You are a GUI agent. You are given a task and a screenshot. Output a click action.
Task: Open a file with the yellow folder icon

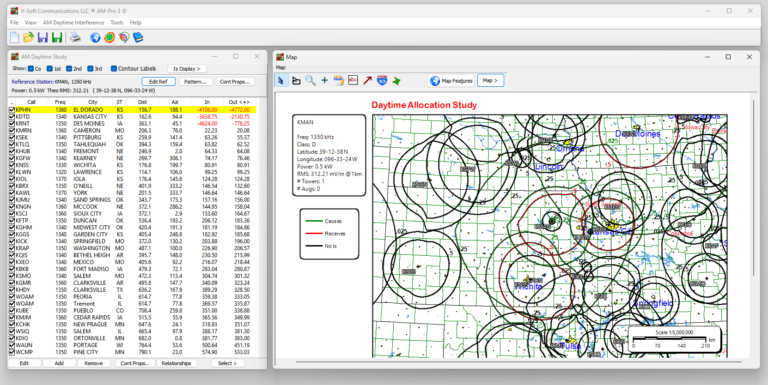pyautogui.click(x=28, y=37)
